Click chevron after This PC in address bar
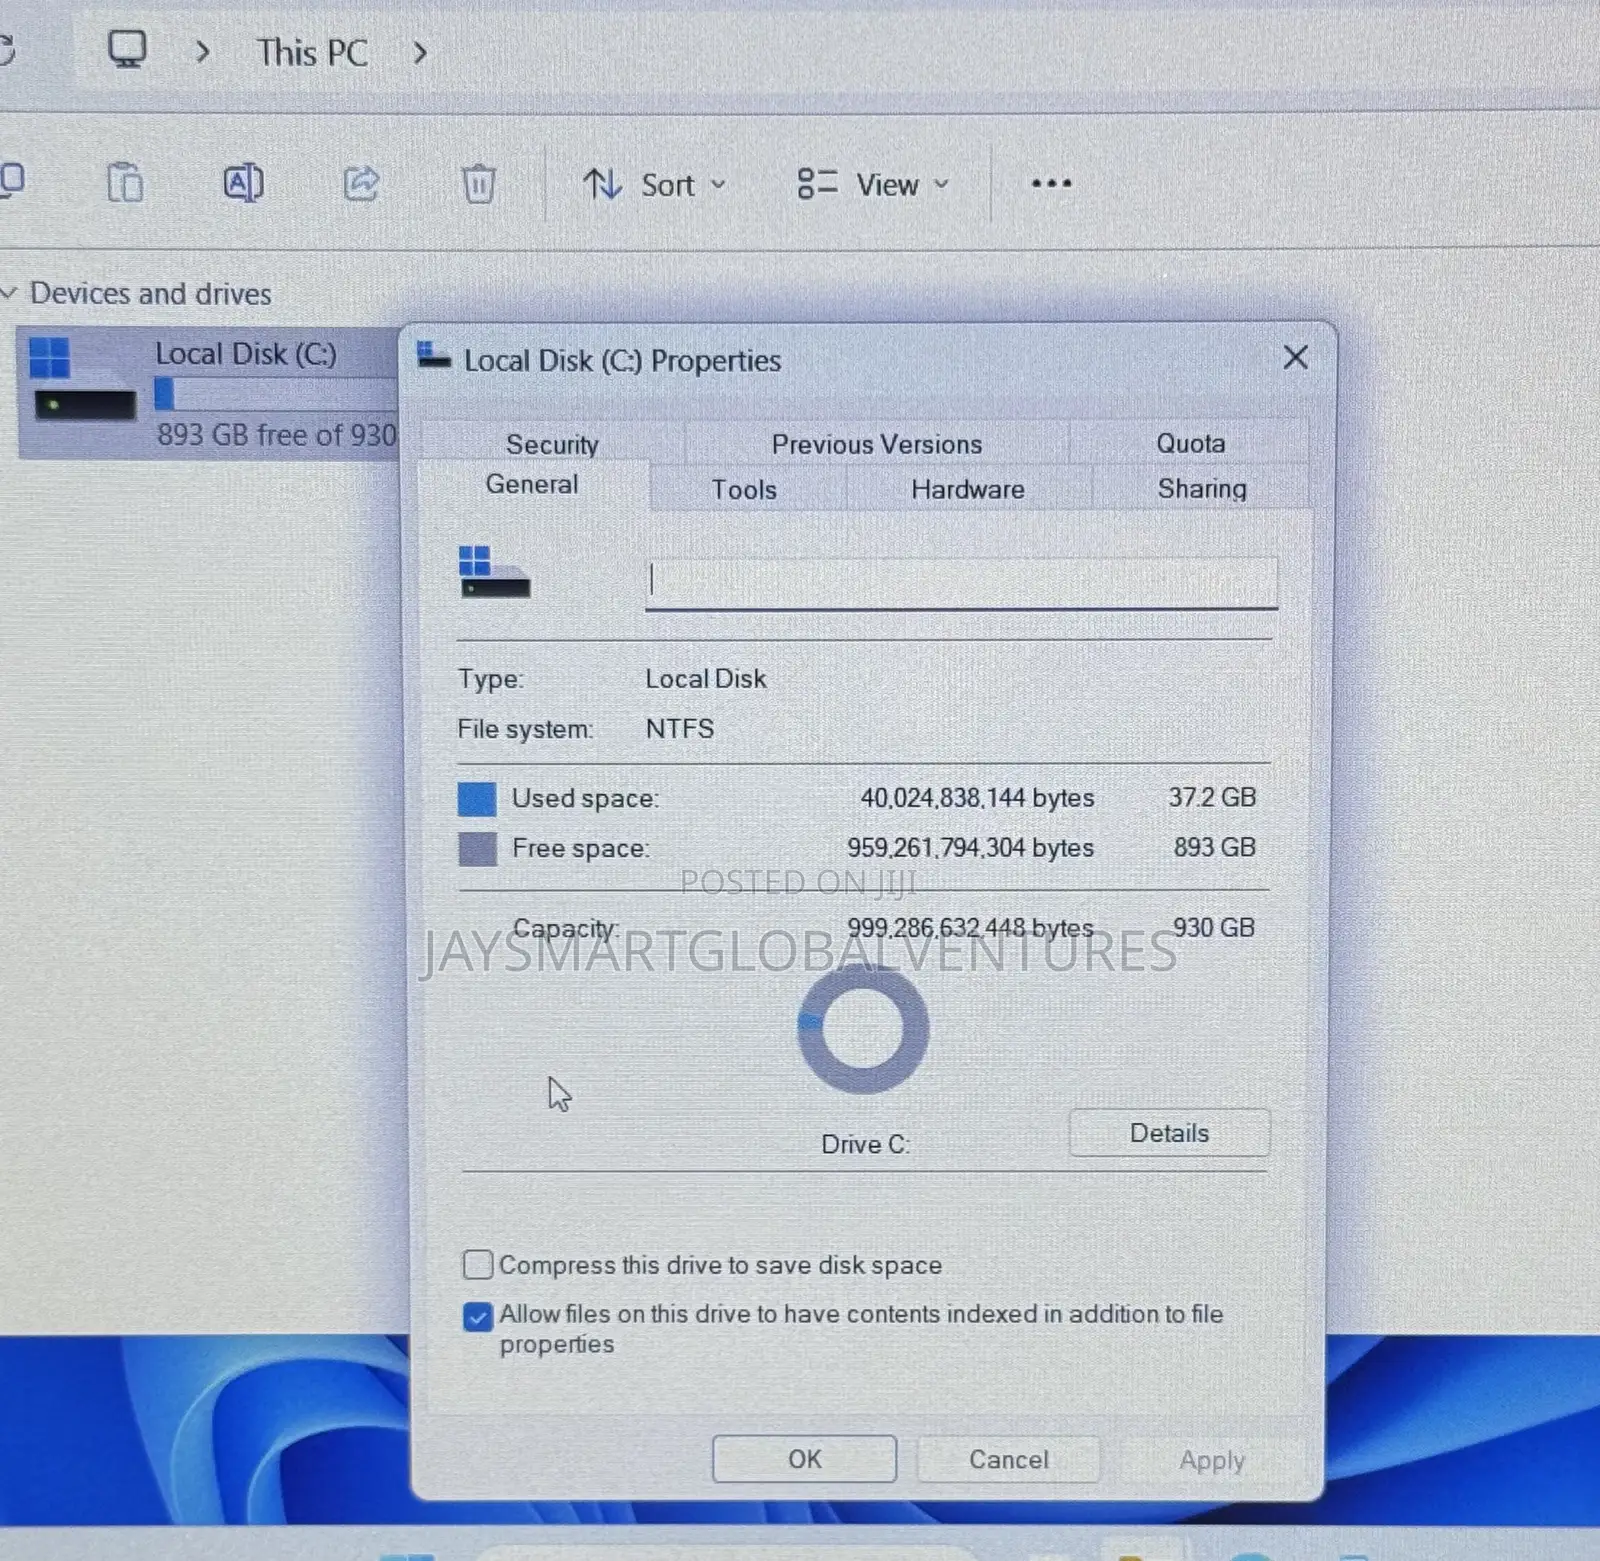Viewport: 1600px width, 1561px height. (420, 52)
